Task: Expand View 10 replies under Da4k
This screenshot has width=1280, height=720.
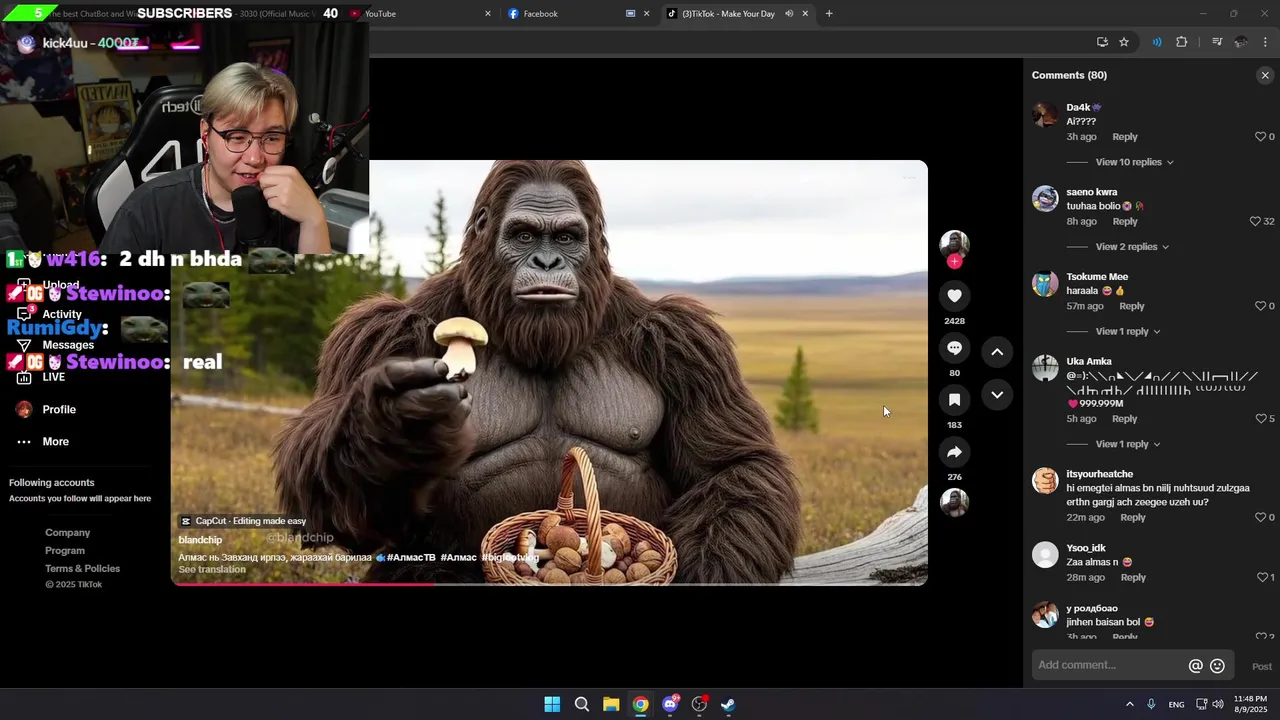Action: click(x=1134, y=162)
